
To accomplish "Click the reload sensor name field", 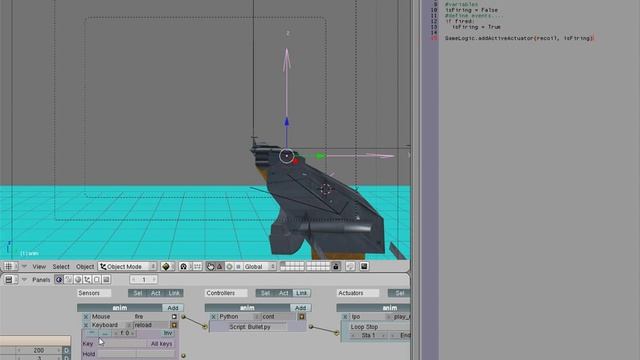I will pyautogui.click(x=151, y=325).
